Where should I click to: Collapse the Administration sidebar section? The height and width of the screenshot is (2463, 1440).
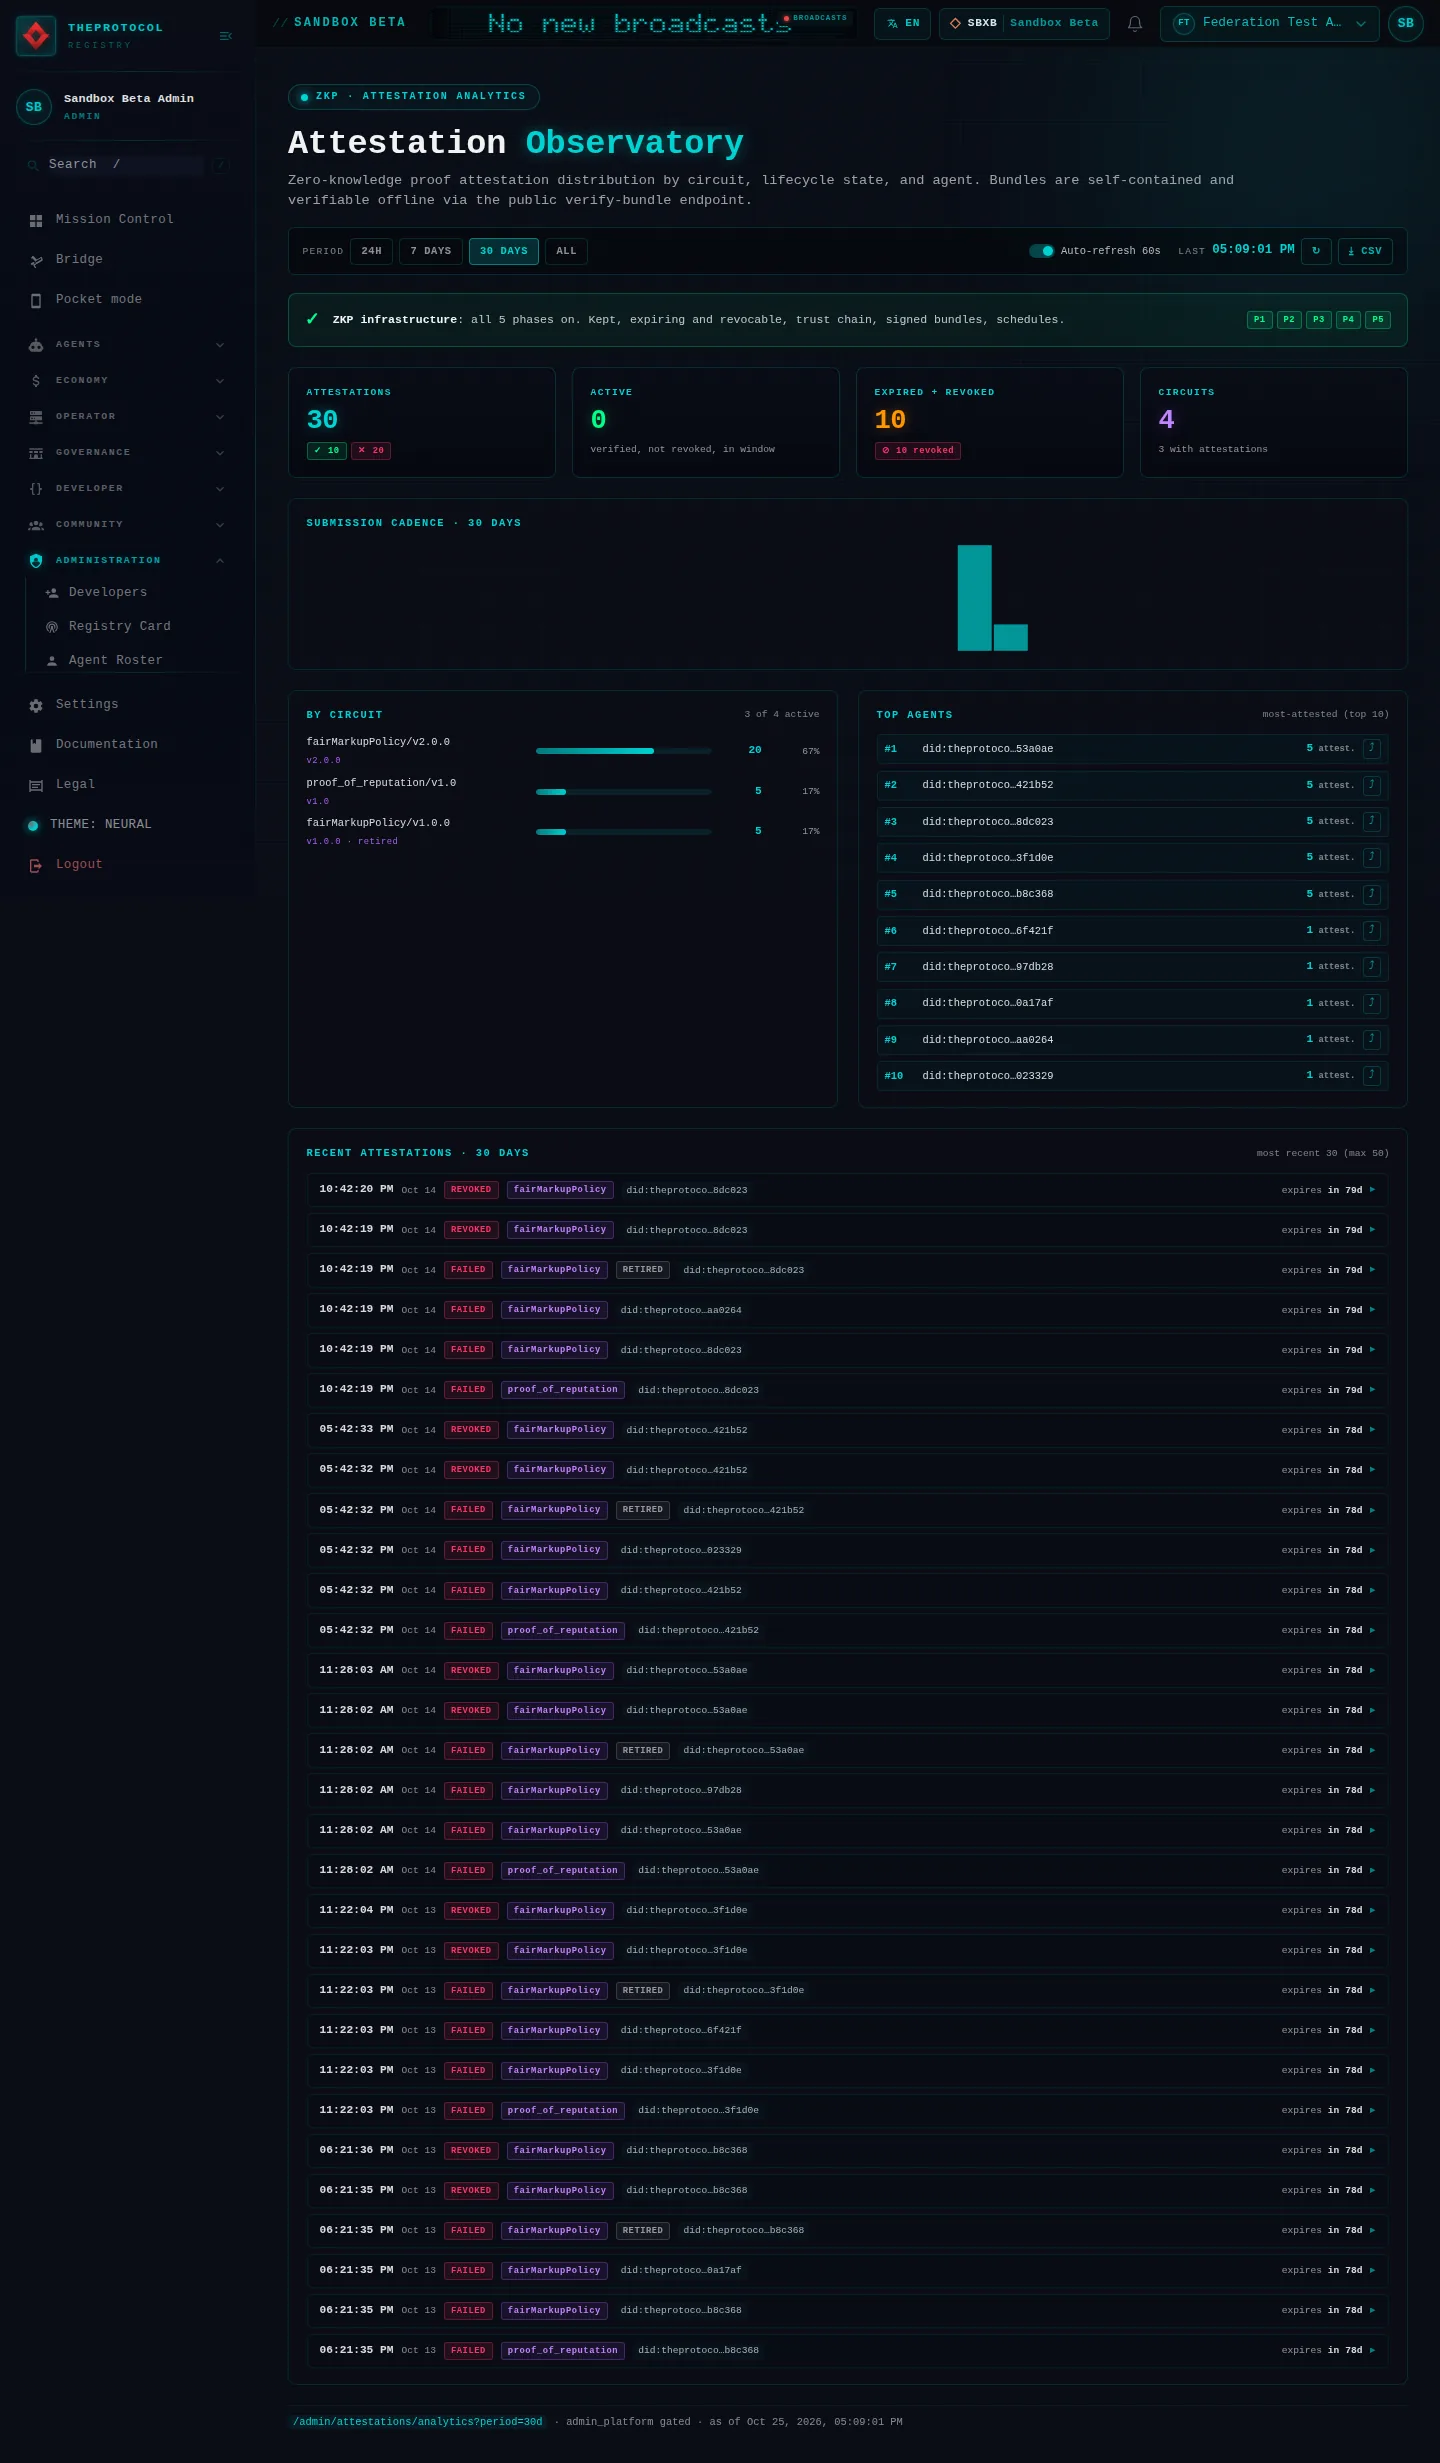click(126, 561)
